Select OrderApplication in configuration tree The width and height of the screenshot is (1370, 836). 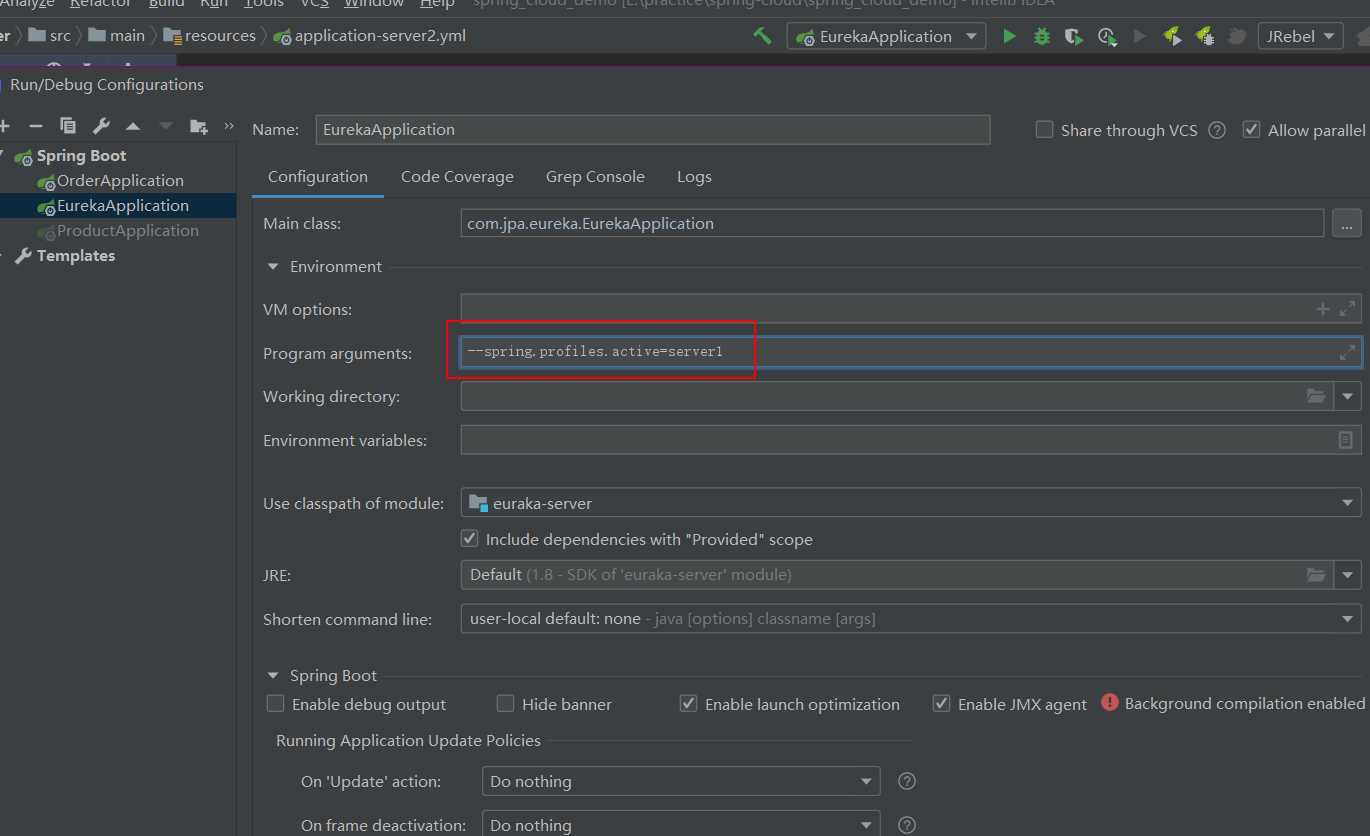tap(120, 181)
